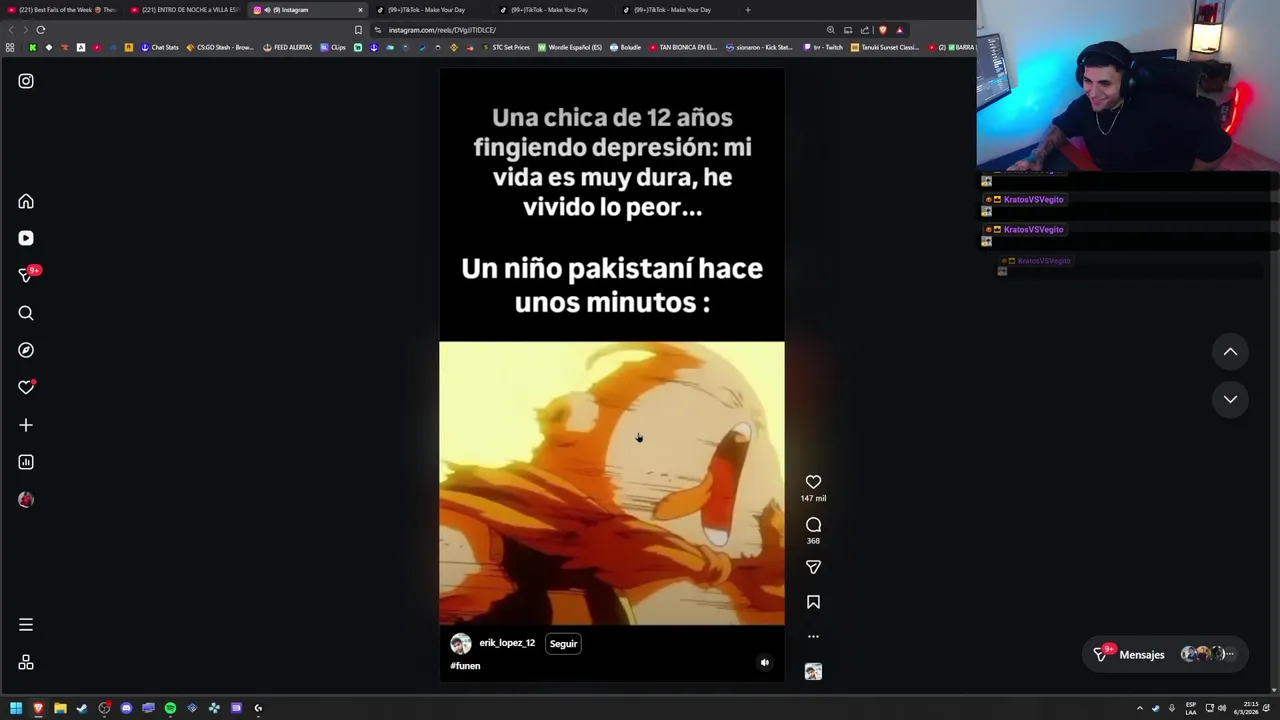Switch to the Best Fails of the Week tab
Image resolution: width=1280 pixels, height=720 pixels.
tap(62, 10)
